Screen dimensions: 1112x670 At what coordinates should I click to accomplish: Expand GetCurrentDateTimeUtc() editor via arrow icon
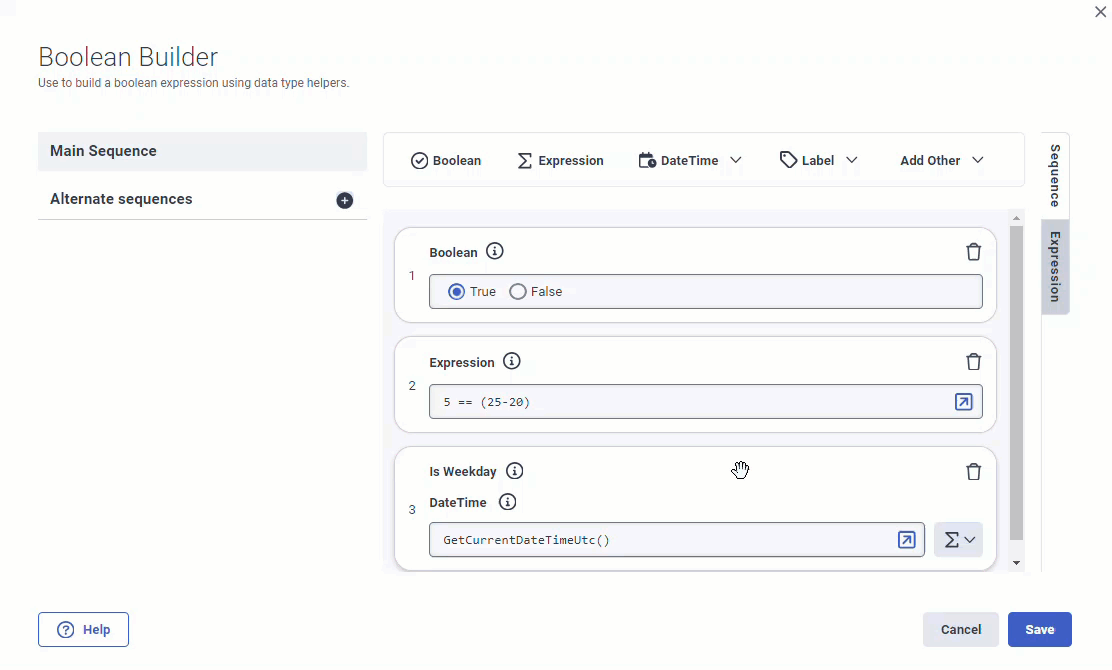click(x=906, y=540)
